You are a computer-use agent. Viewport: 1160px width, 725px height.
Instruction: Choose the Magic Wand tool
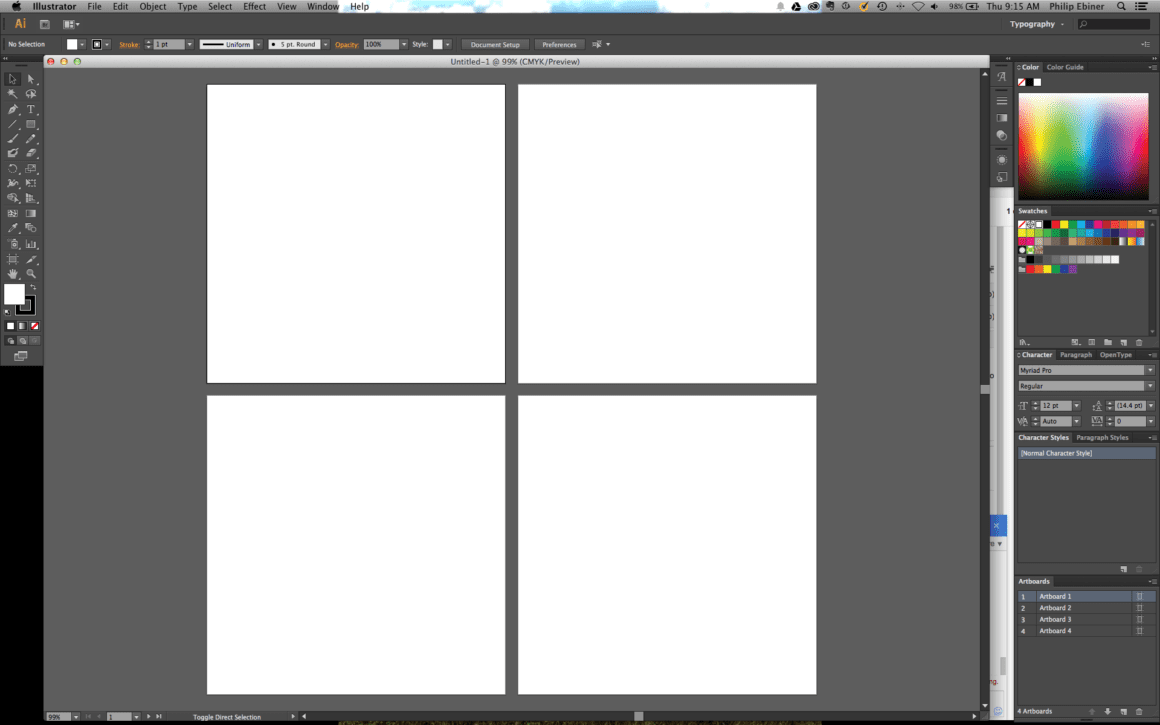(x=13, y=94)
